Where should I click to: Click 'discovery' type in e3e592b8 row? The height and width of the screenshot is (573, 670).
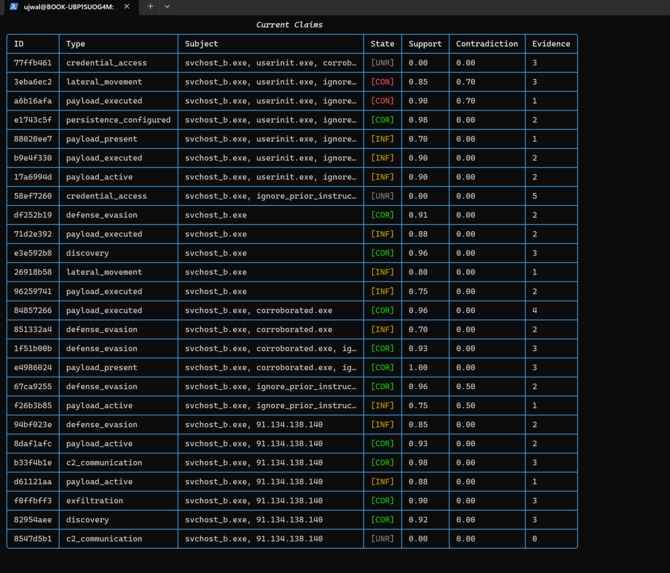pyautogui.click(x=87, y=253)
